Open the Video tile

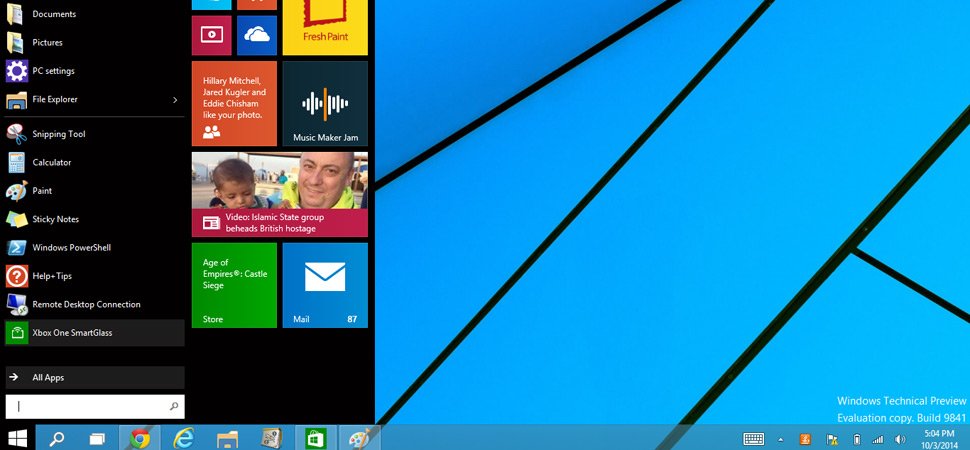click(212, 35)
